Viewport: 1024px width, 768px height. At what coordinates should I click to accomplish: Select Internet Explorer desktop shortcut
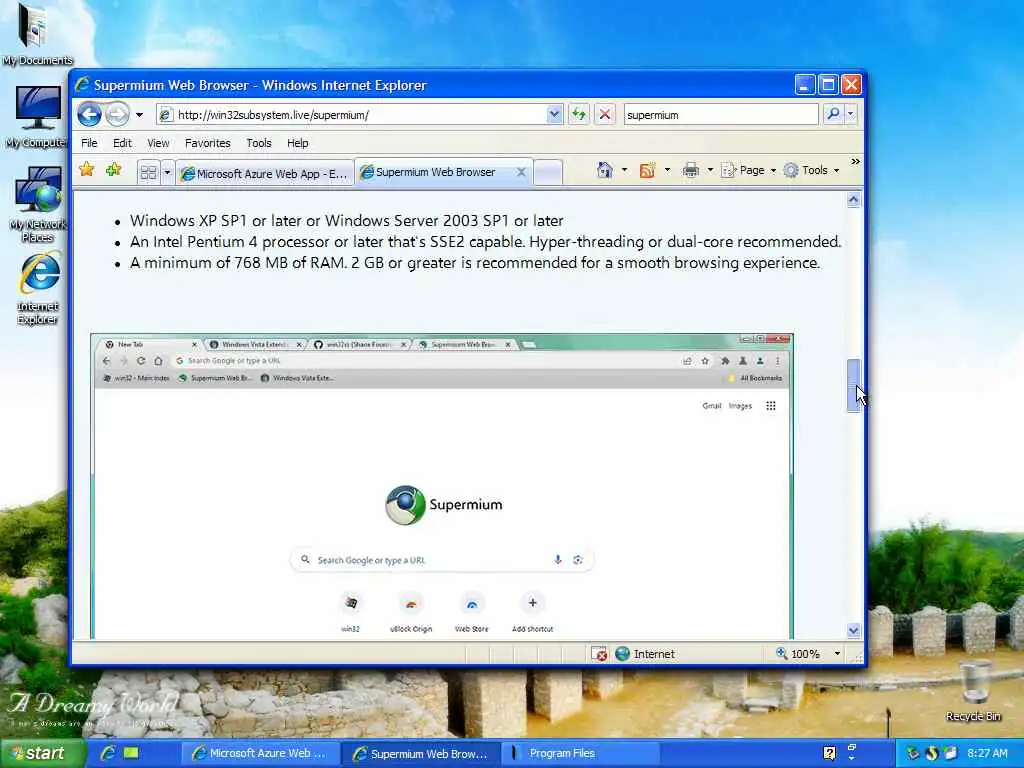(38, 288)
